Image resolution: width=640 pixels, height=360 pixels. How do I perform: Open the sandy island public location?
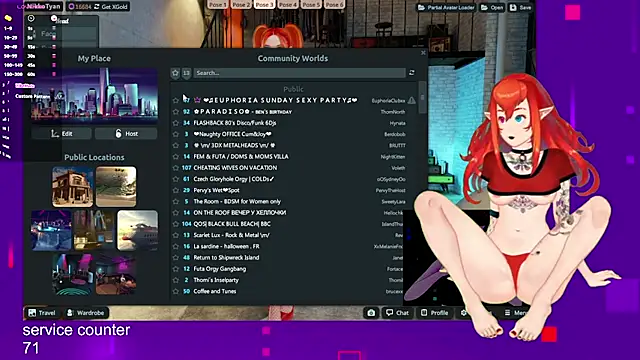(116, 187)
